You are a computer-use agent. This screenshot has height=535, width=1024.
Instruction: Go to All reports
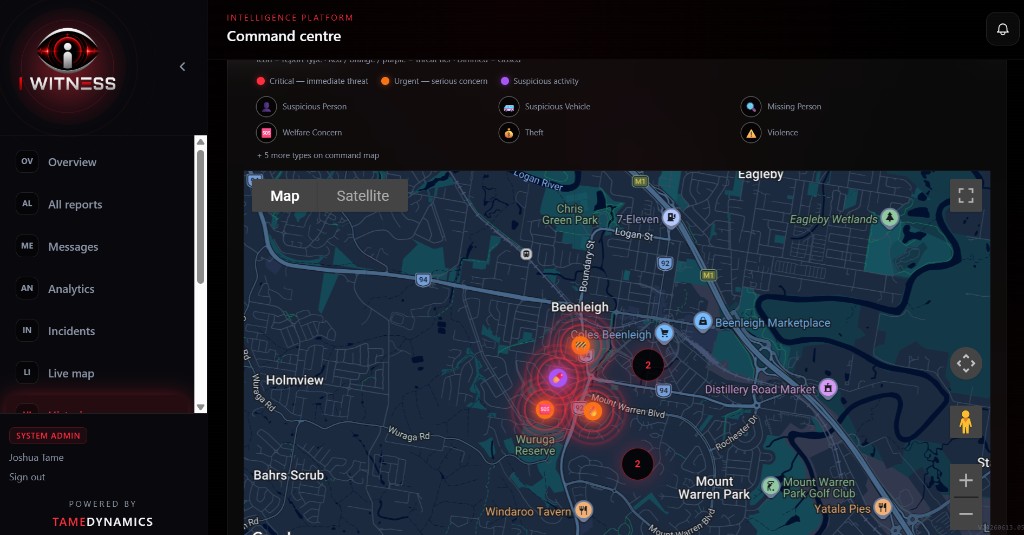coord(75,204)
